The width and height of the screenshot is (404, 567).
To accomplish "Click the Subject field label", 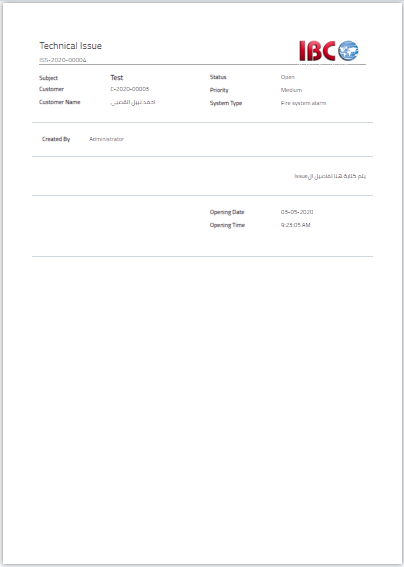I will [48, 78].
